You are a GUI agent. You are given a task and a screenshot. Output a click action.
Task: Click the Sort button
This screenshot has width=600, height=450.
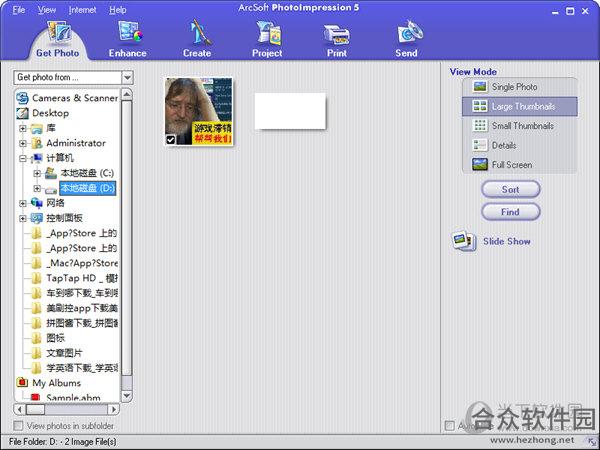coord(510,189)
